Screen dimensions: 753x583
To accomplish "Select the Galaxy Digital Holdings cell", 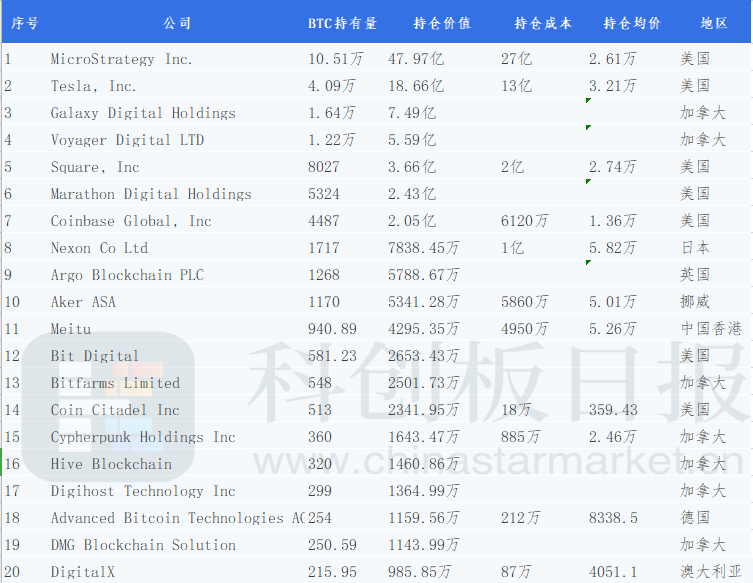I will (x=143, y=113).
